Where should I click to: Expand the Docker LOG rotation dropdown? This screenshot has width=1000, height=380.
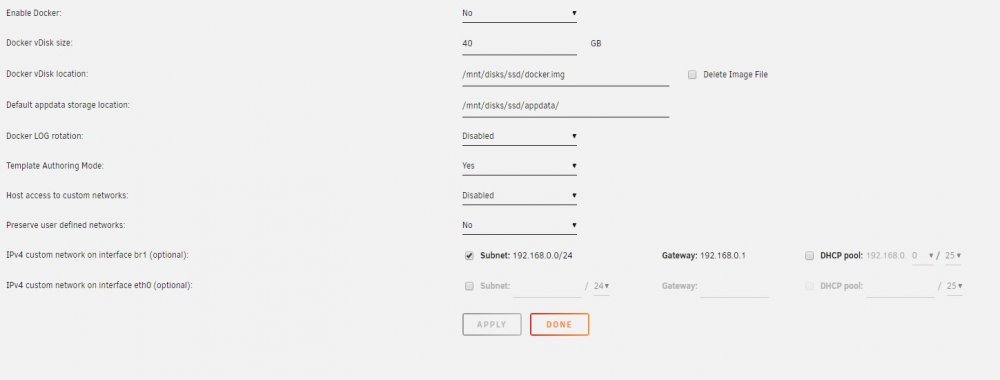[519, 136]
